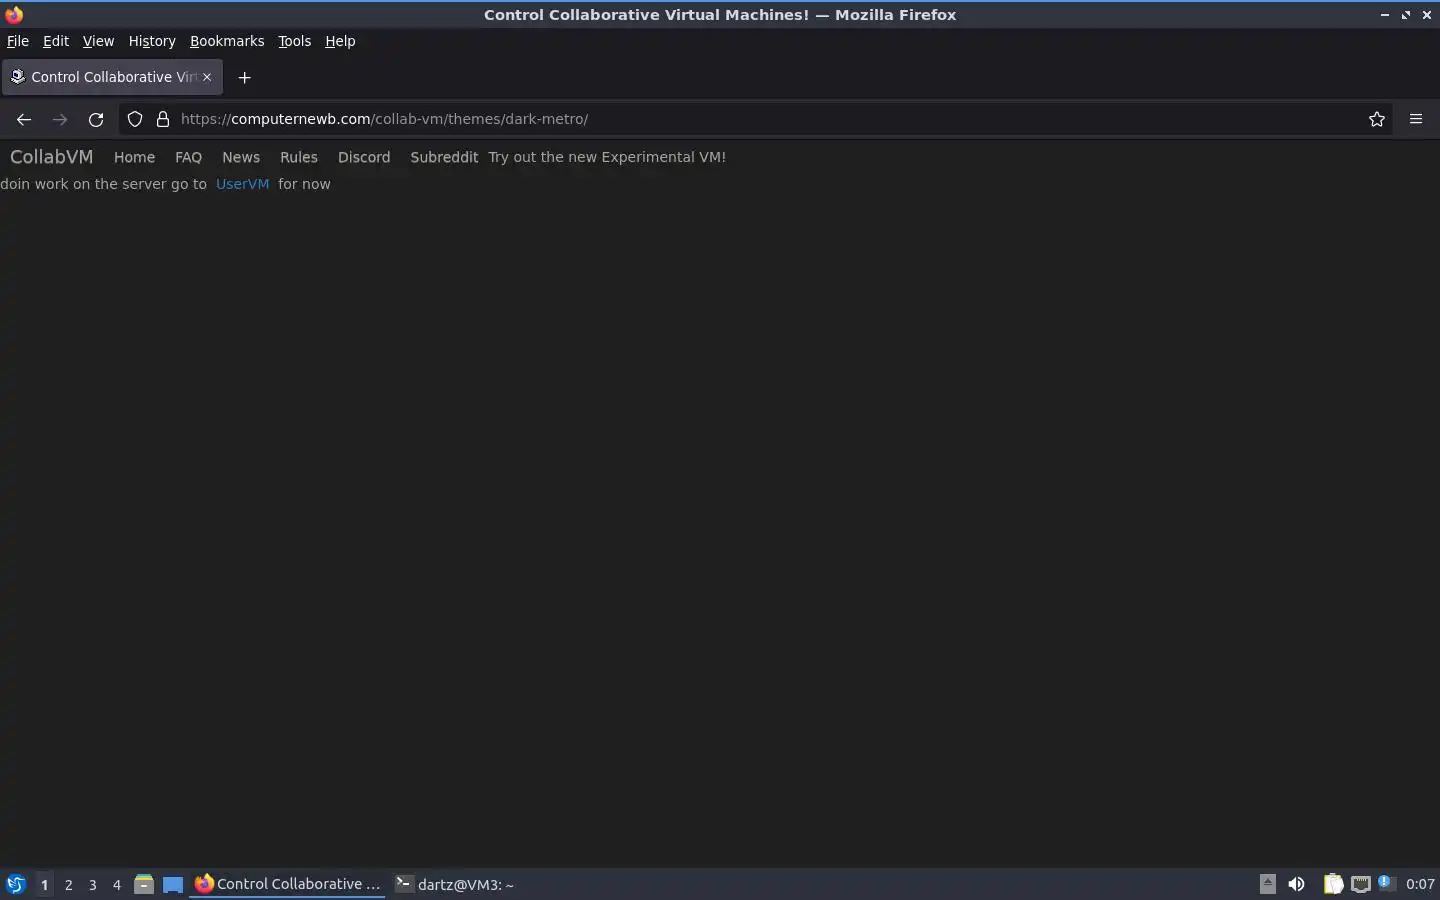Open the Firefox hamburger application menu
1440x900 pixels.
point(1416,119)
